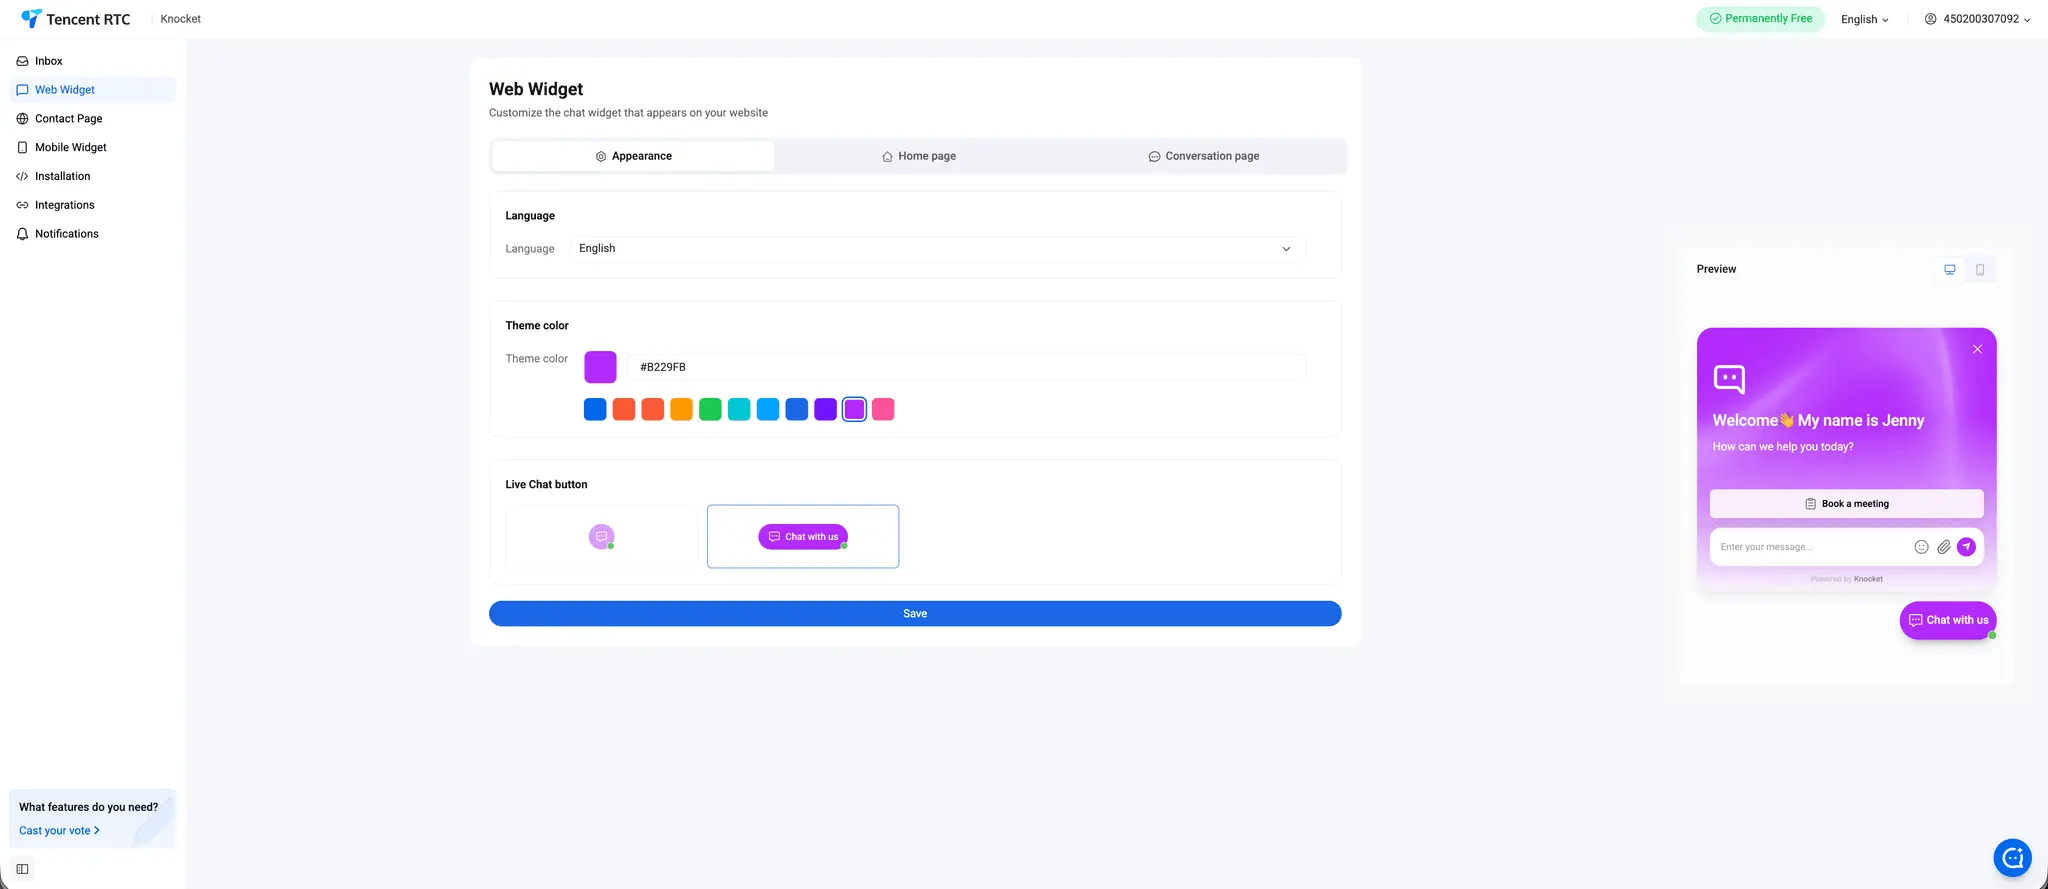This screenshot has height=889, width=2048.
Task: Open the emoji picker in preview
Action: pos(1921,547)
